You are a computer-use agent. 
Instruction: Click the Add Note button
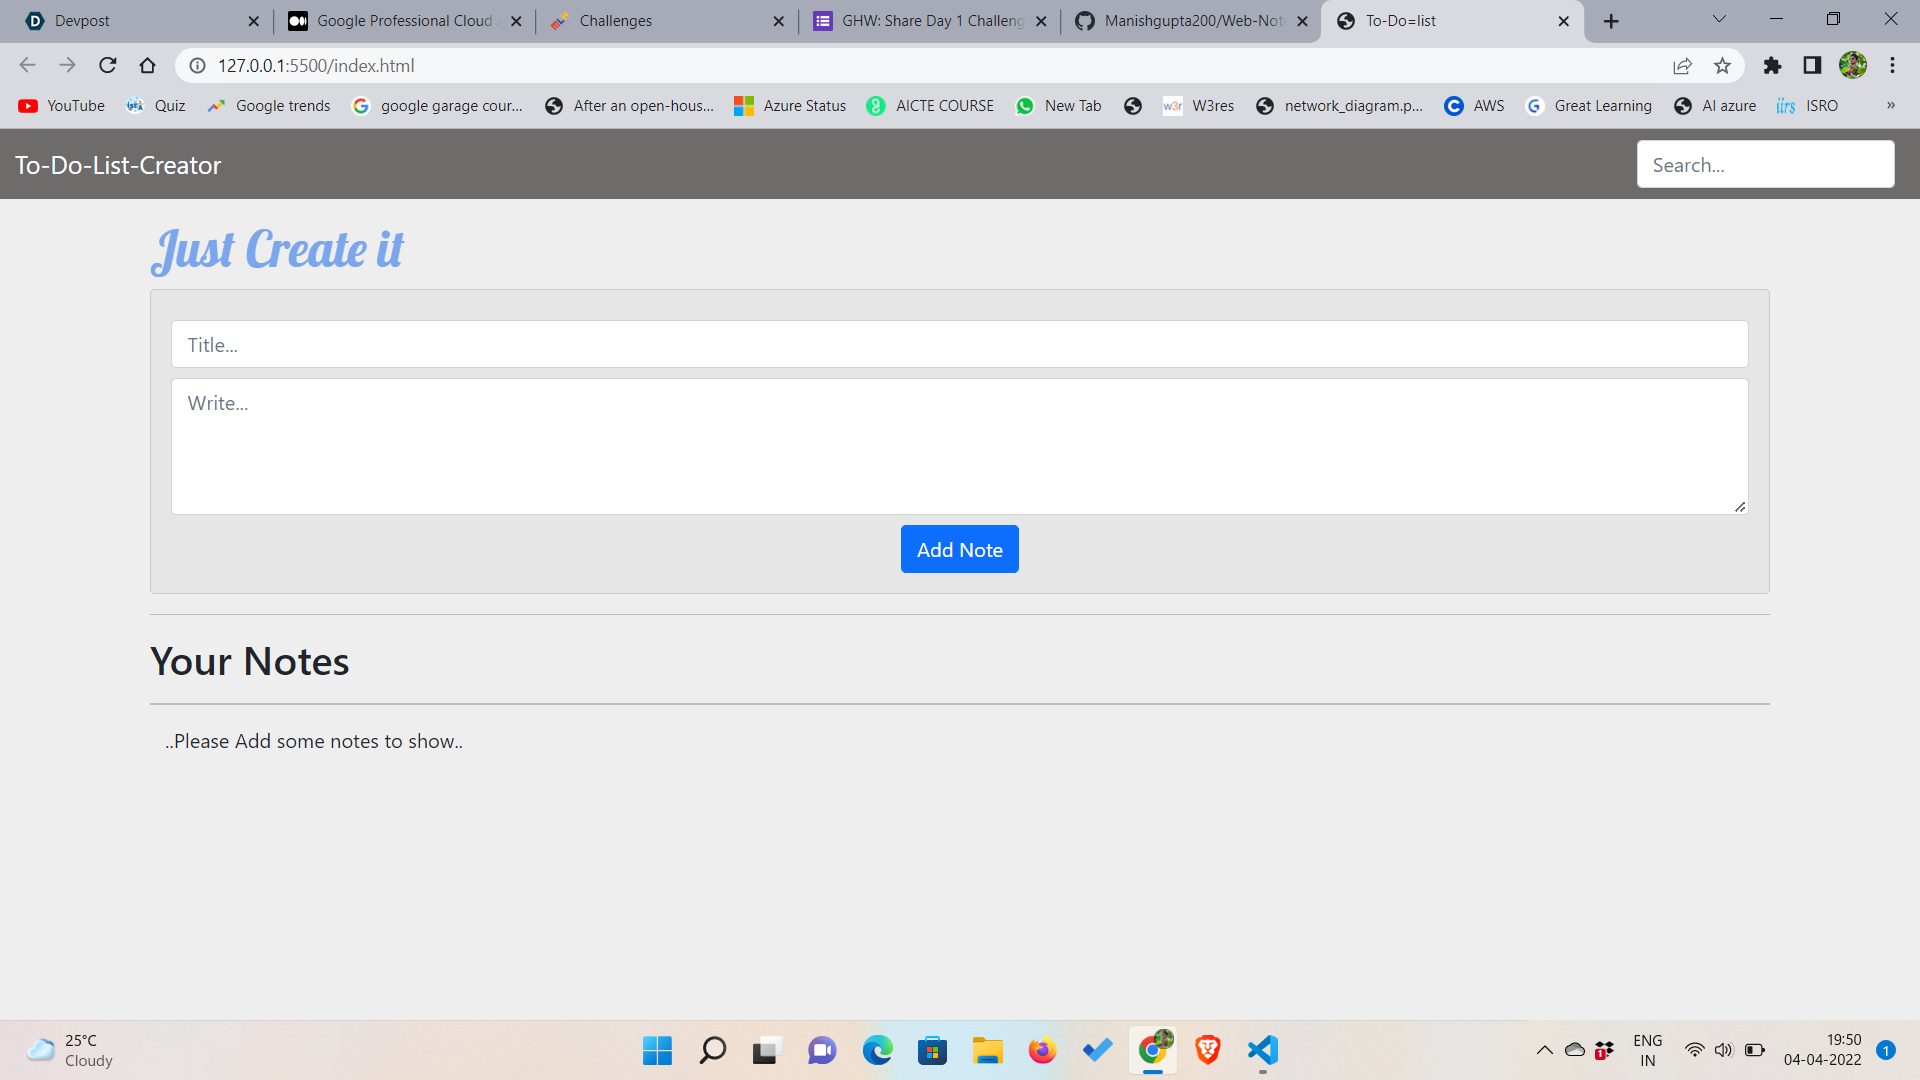click(x=959, y=549)
